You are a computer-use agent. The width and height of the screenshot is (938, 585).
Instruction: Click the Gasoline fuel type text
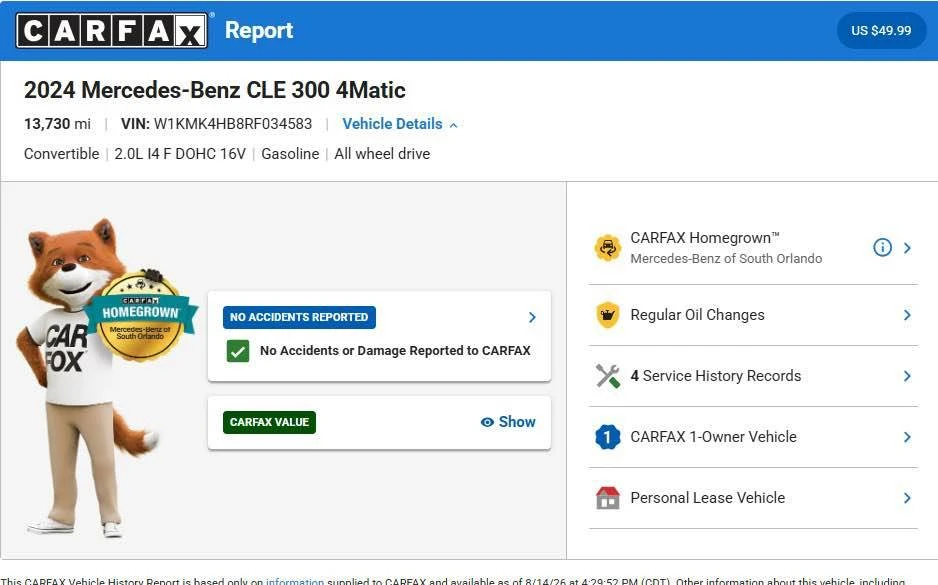point(290,154)
